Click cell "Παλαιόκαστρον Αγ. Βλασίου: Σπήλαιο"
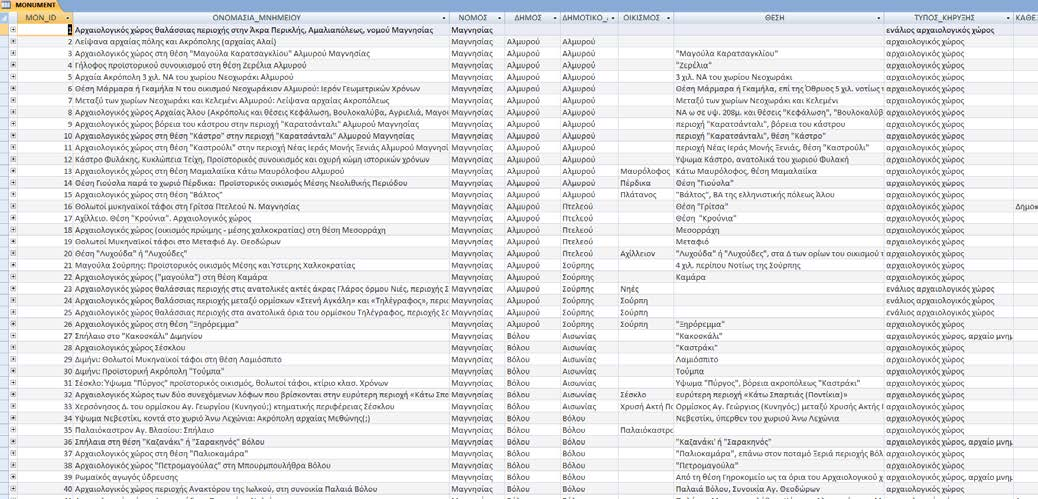 (261, 430)
